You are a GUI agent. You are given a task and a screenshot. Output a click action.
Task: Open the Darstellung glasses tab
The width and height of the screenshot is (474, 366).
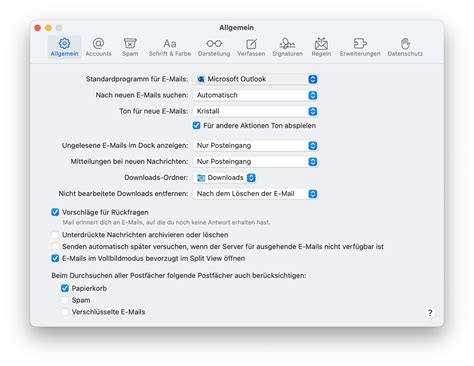coord(214,47)
